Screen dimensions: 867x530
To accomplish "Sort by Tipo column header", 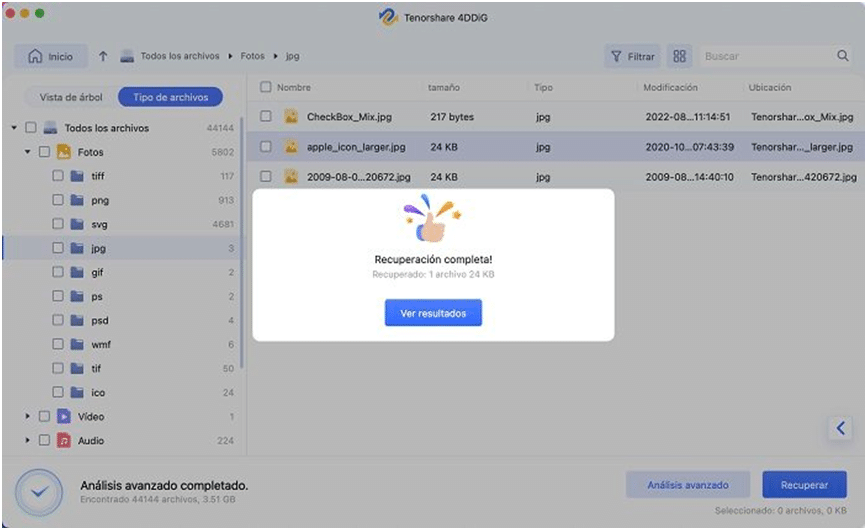I will click(543, 87).
